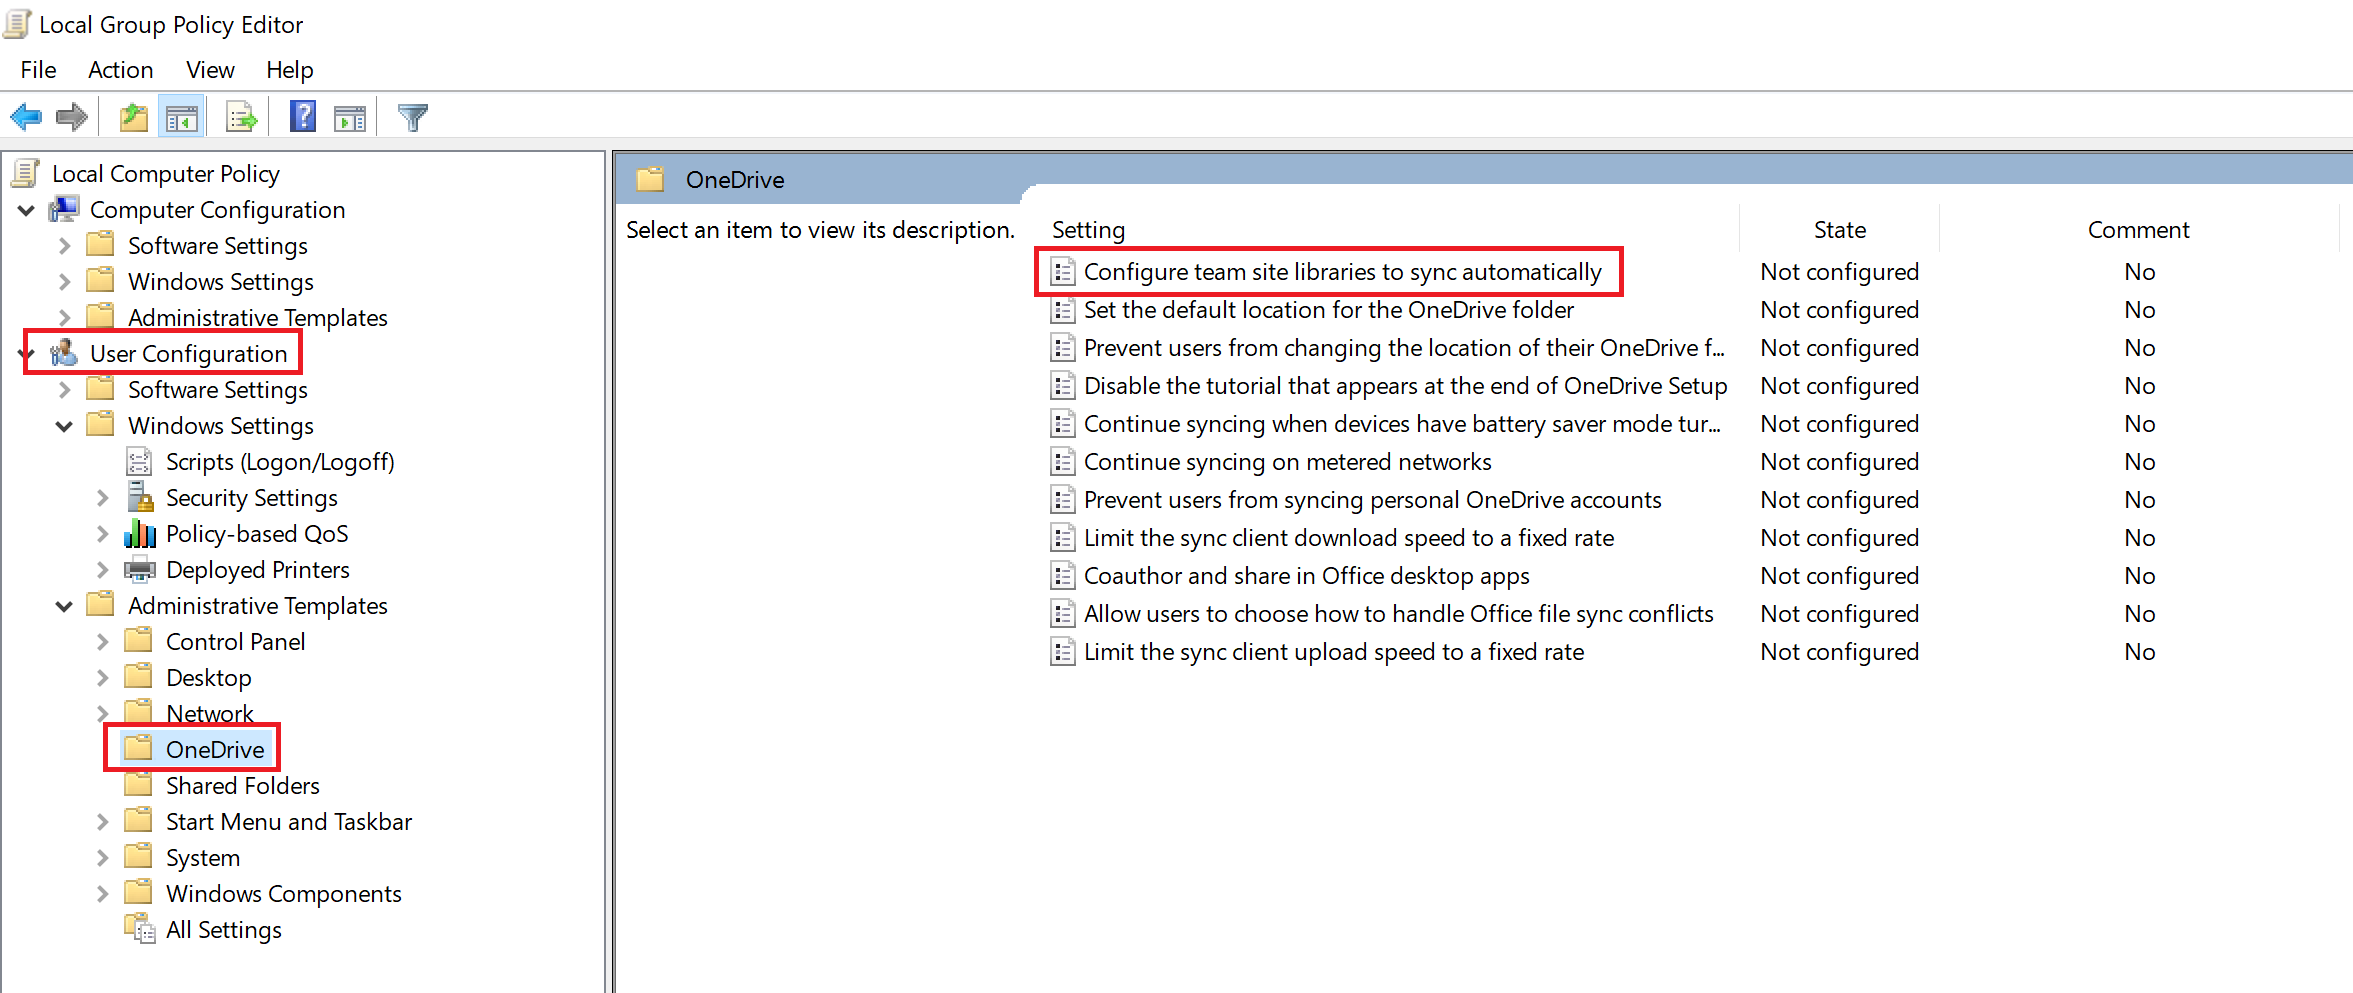The height and width of the screenshot is (993, 2353).
Task: Toggle the Show/Hide Console Tree icon
Action: click(181, 118)
